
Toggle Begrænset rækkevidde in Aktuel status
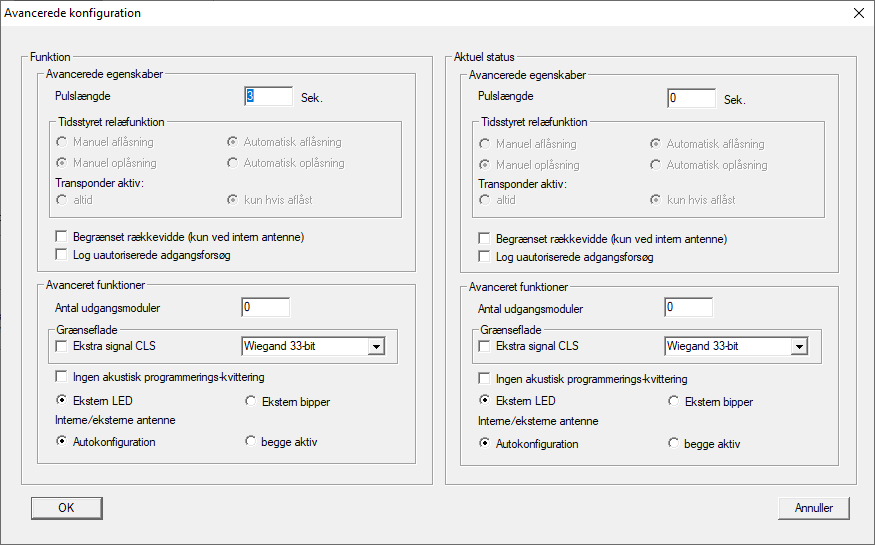tap(485, 239)
